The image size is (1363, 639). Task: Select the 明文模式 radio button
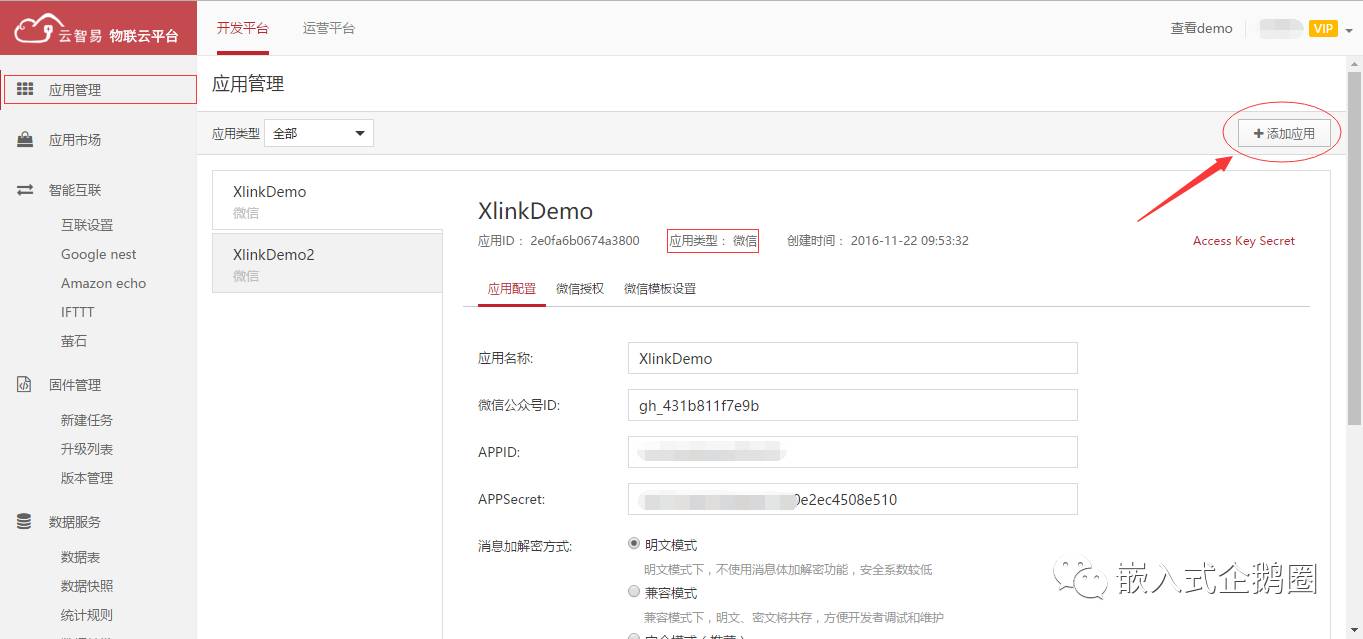633,544
